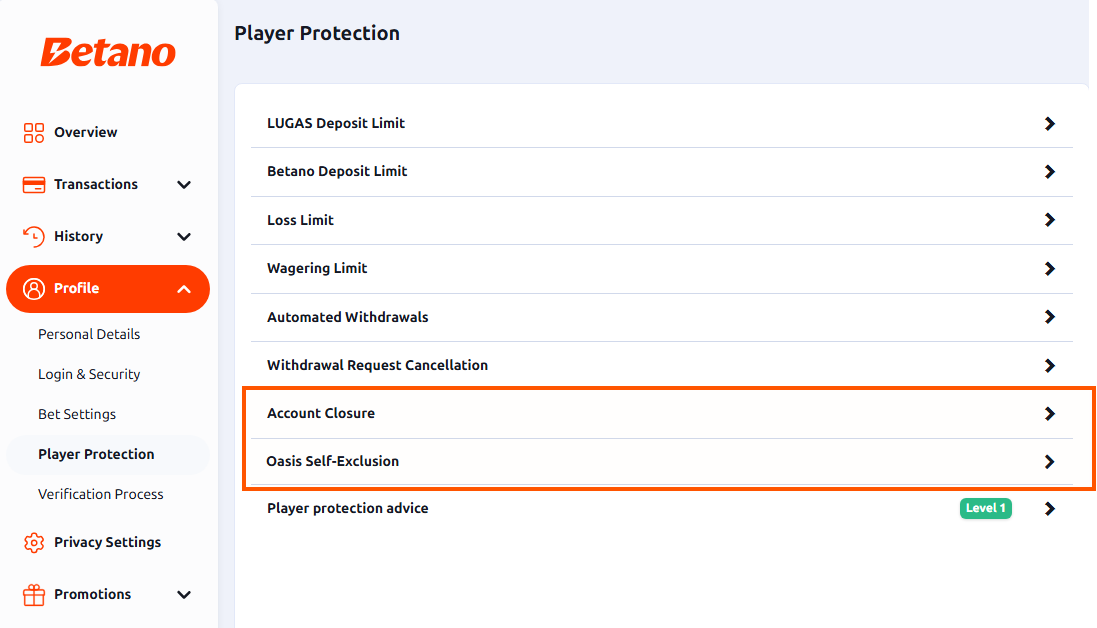Image resolution: width=1097 pixels, height=628 pixels.
Task: Expand the History menu chevron
Action: [184, 236]
